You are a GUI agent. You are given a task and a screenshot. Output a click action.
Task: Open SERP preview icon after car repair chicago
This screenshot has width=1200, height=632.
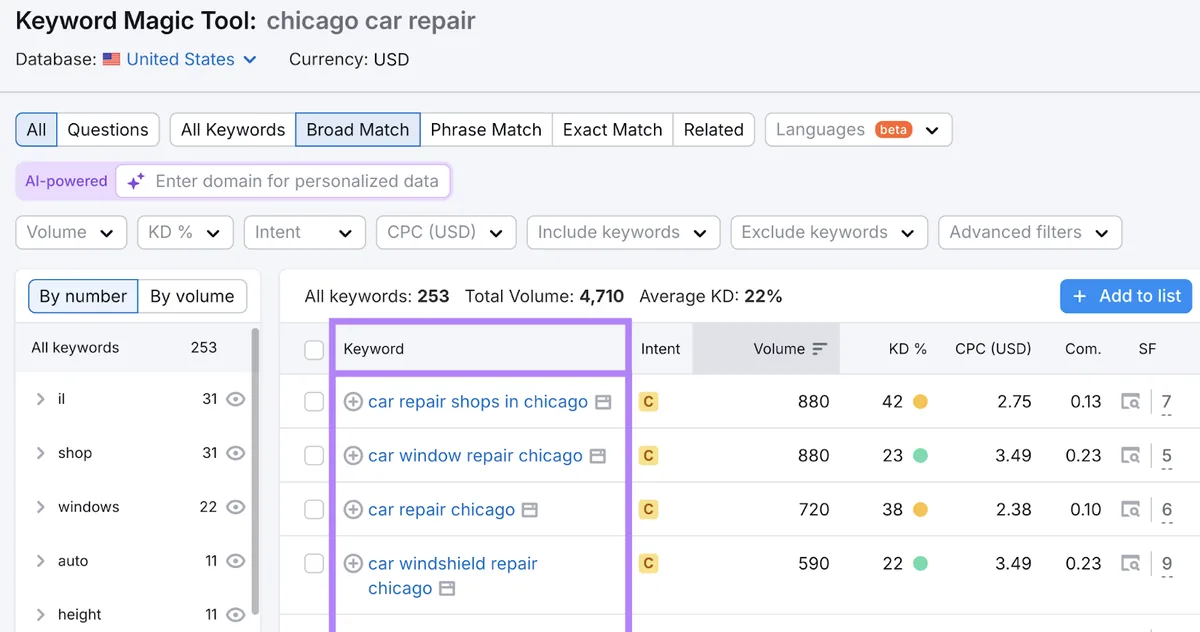pos(530,510)
